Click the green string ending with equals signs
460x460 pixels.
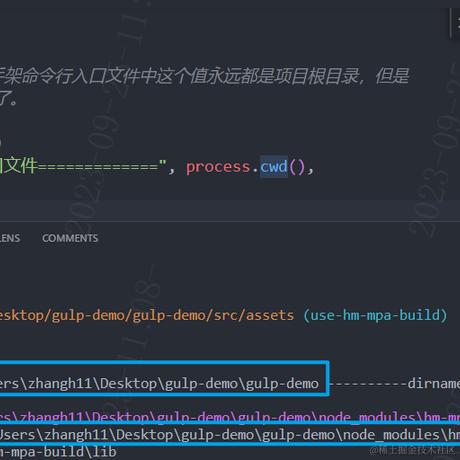(x=83, y=166)
